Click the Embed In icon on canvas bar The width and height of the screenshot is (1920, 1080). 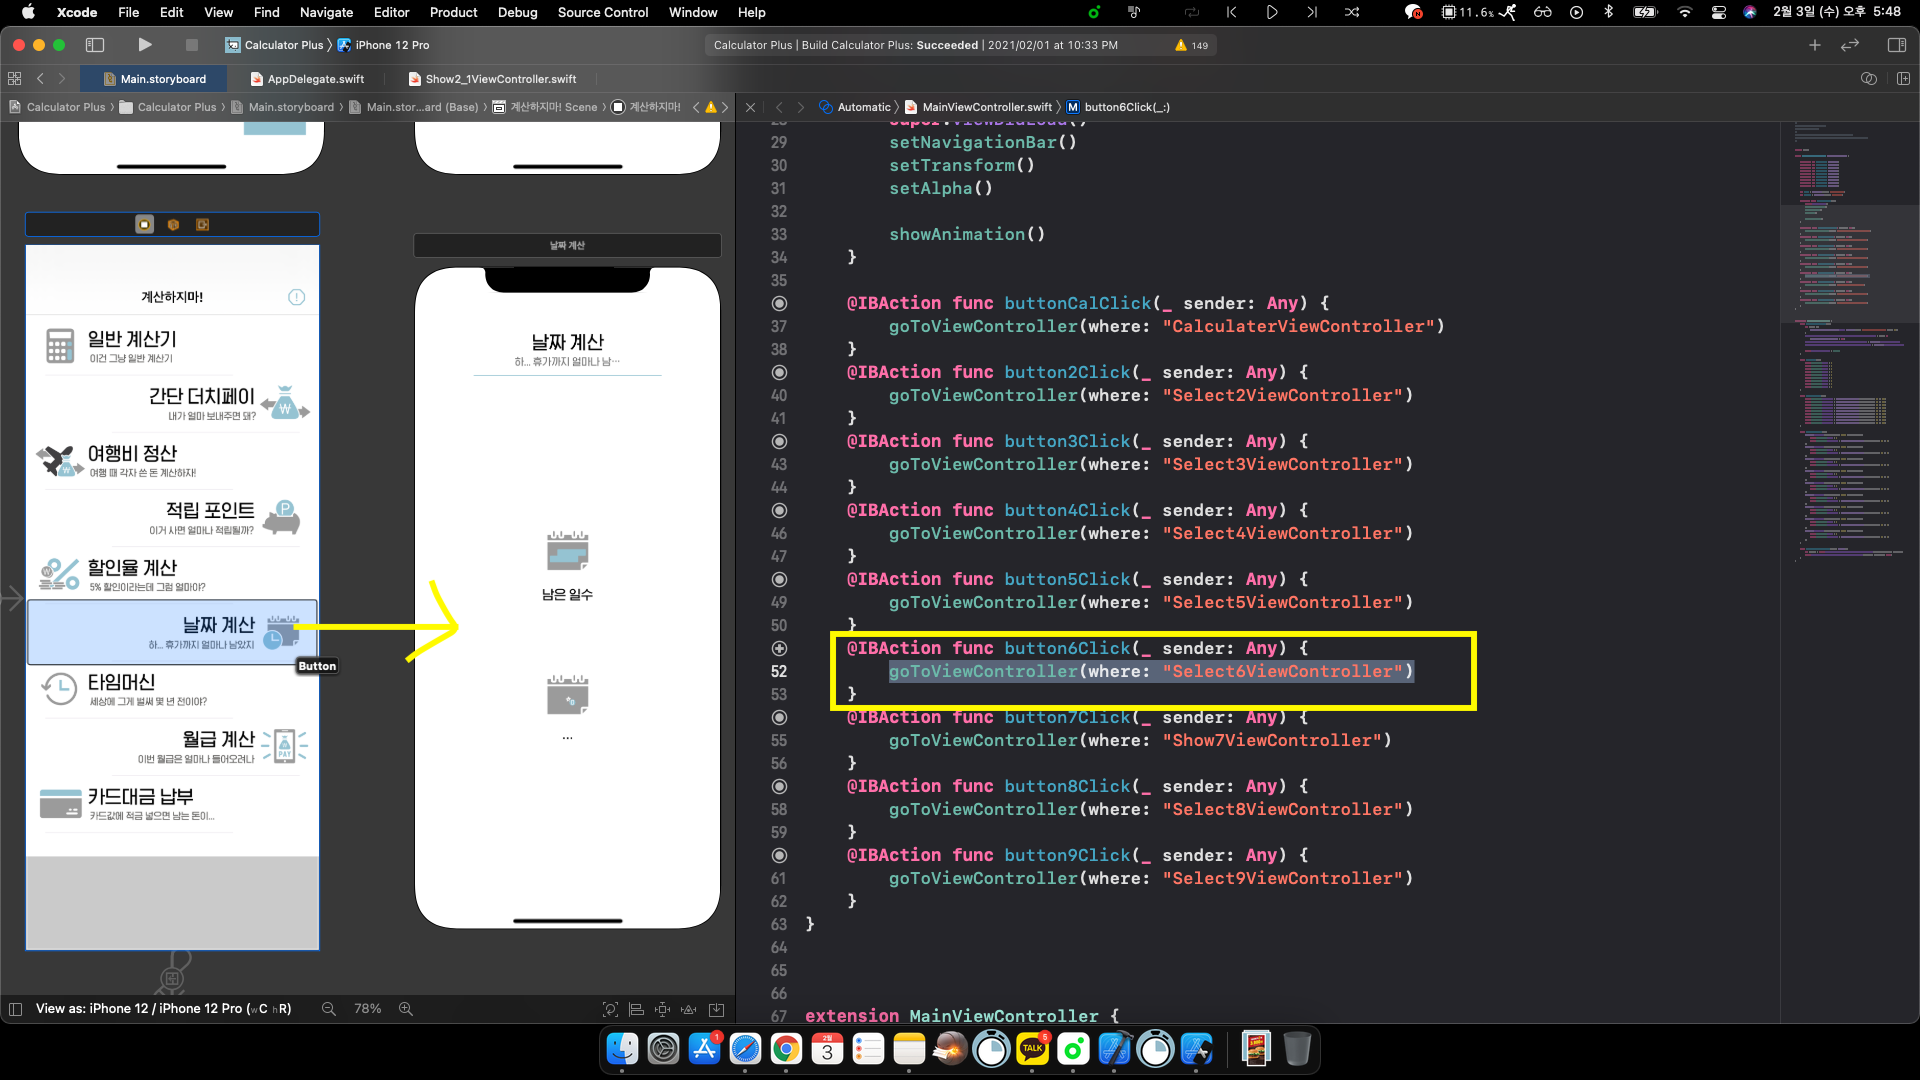(716, 1009)
